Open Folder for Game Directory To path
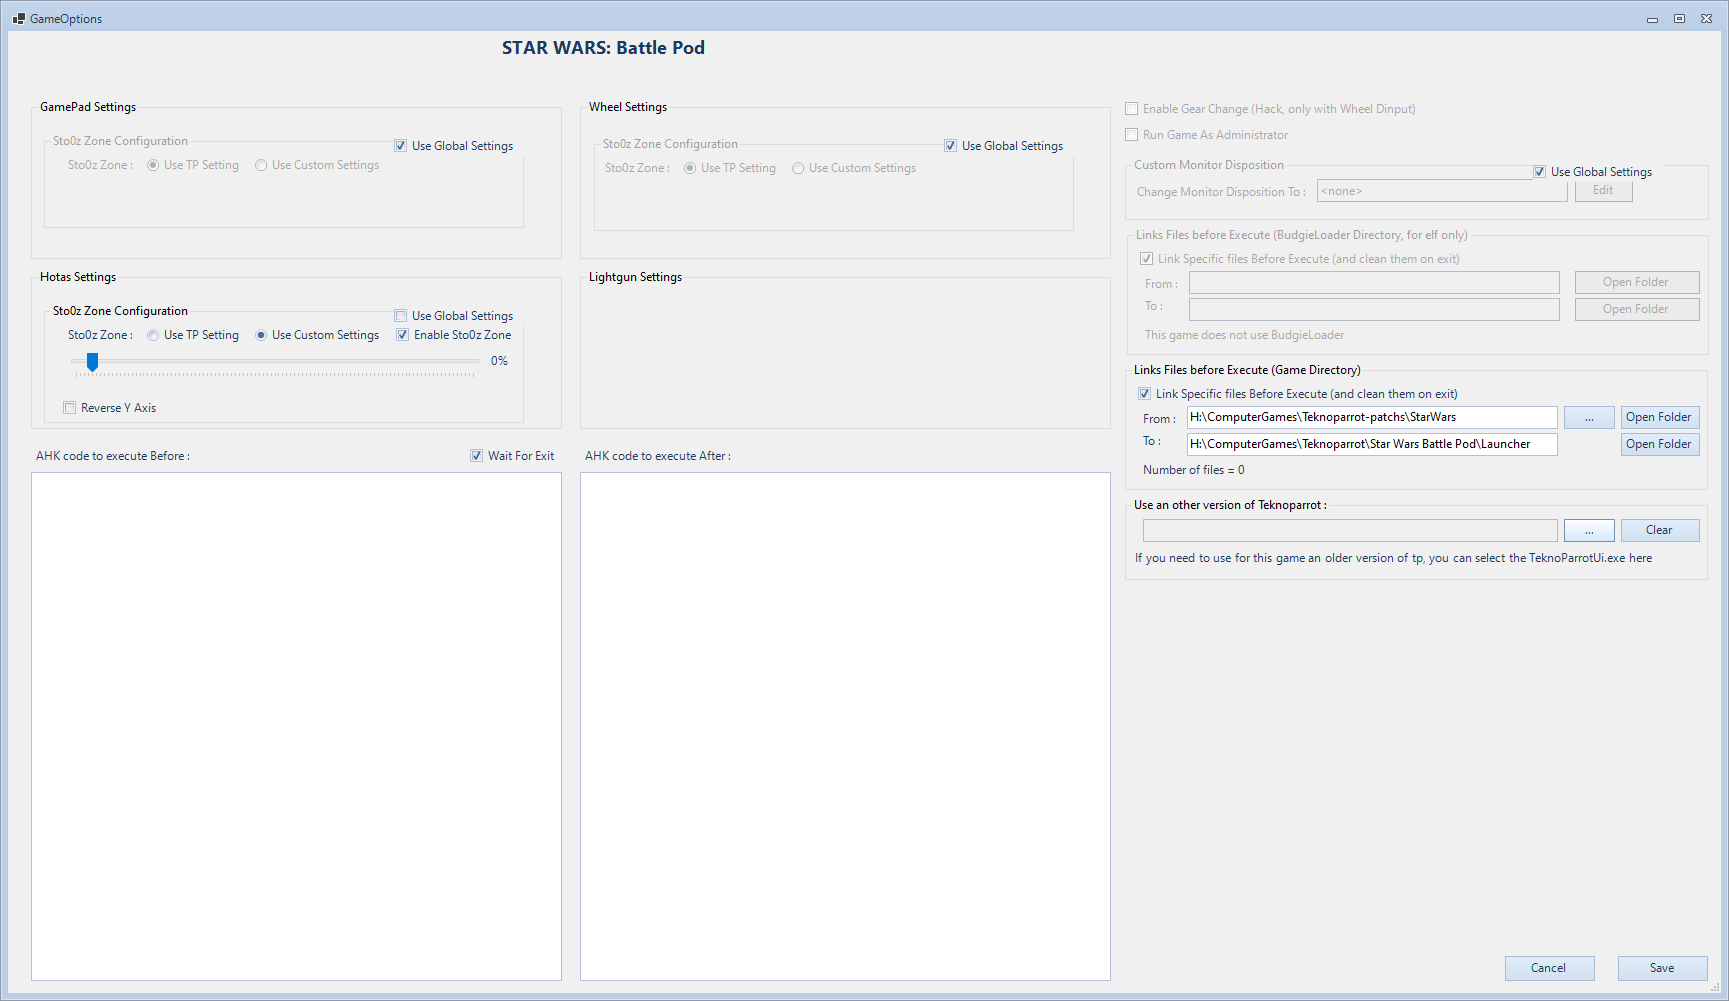1729x1001 pixels. 1660,444
